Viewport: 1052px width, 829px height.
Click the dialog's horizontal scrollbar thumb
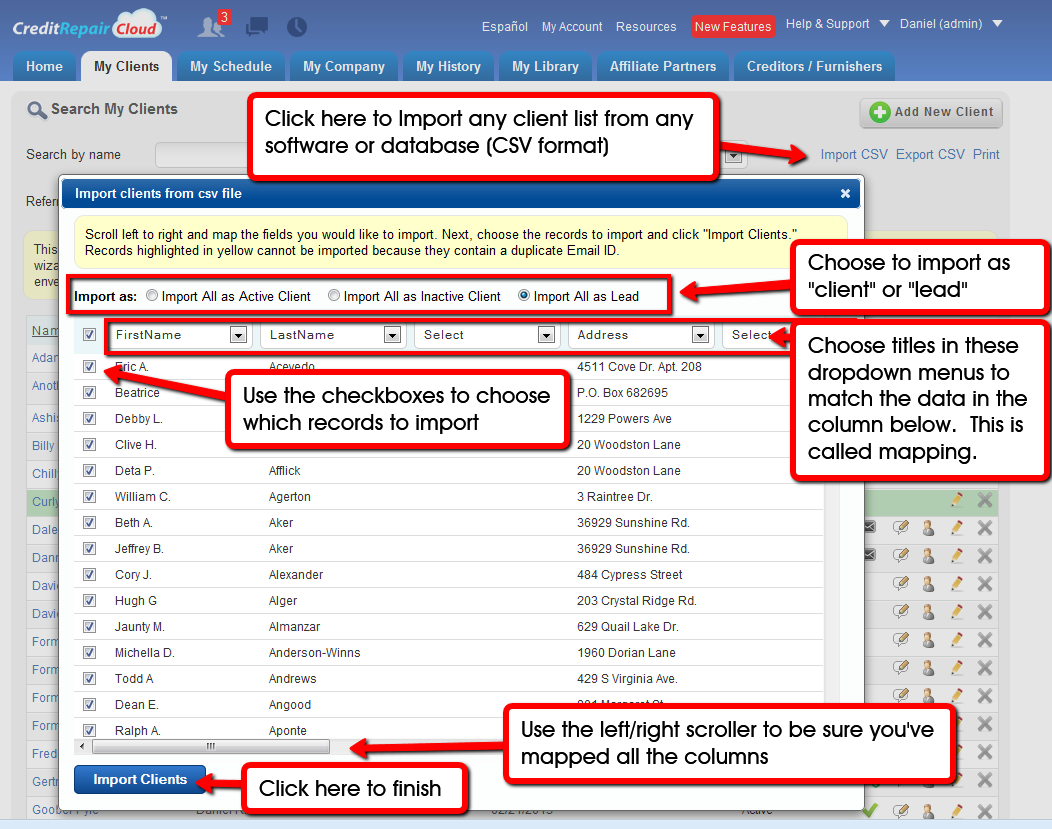click(211, 746)
